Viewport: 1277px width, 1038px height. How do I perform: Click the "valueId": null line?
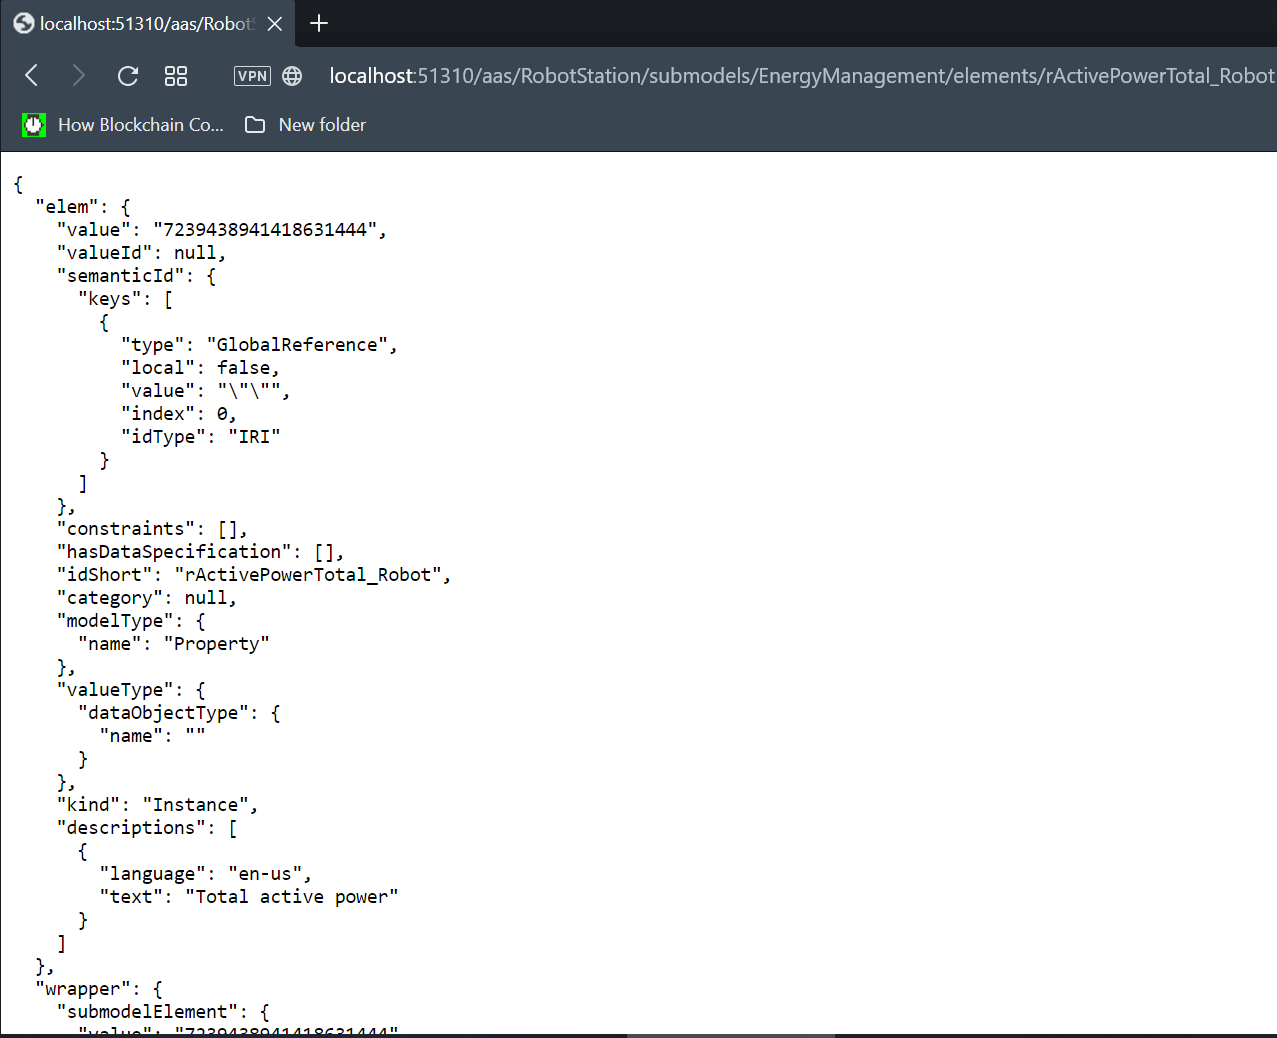pos(141,253)
